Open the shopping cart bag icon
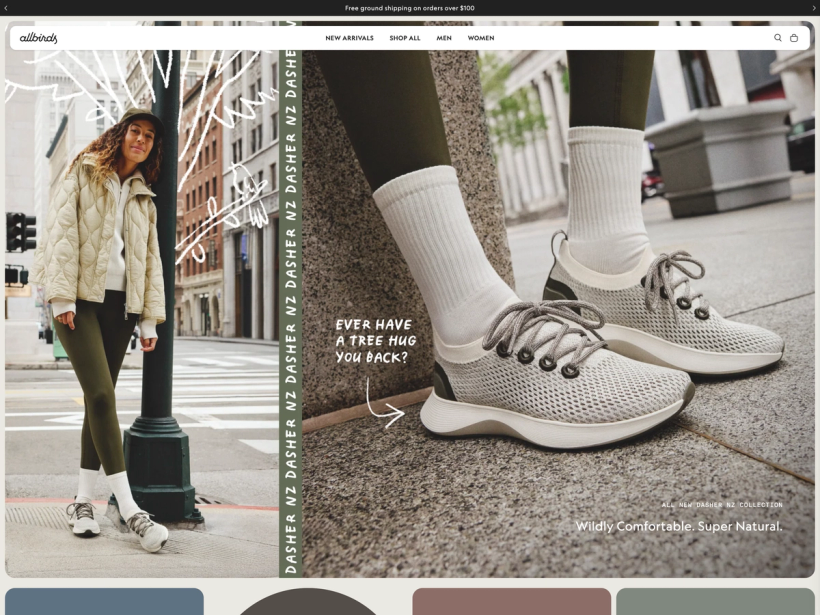 794,38
